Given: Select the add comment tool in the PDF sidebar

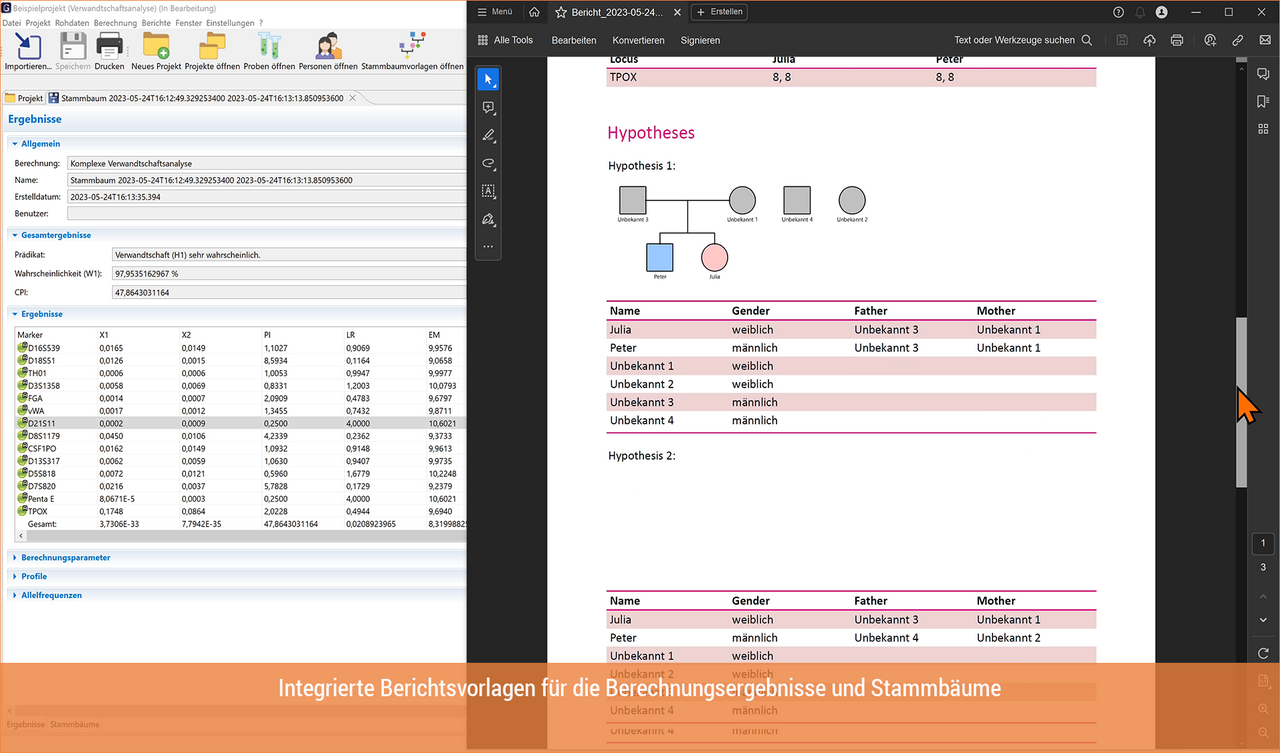Looking at the screenshot, I should click(x=488, y=107).
